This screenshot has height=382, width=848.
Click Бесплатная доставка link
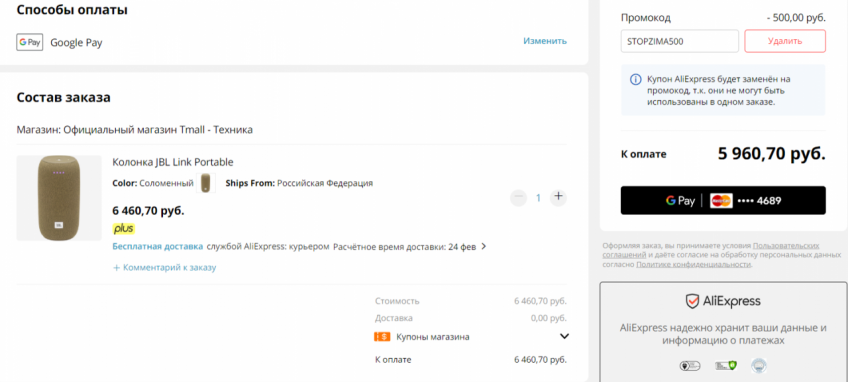click(x=158, y=247)
